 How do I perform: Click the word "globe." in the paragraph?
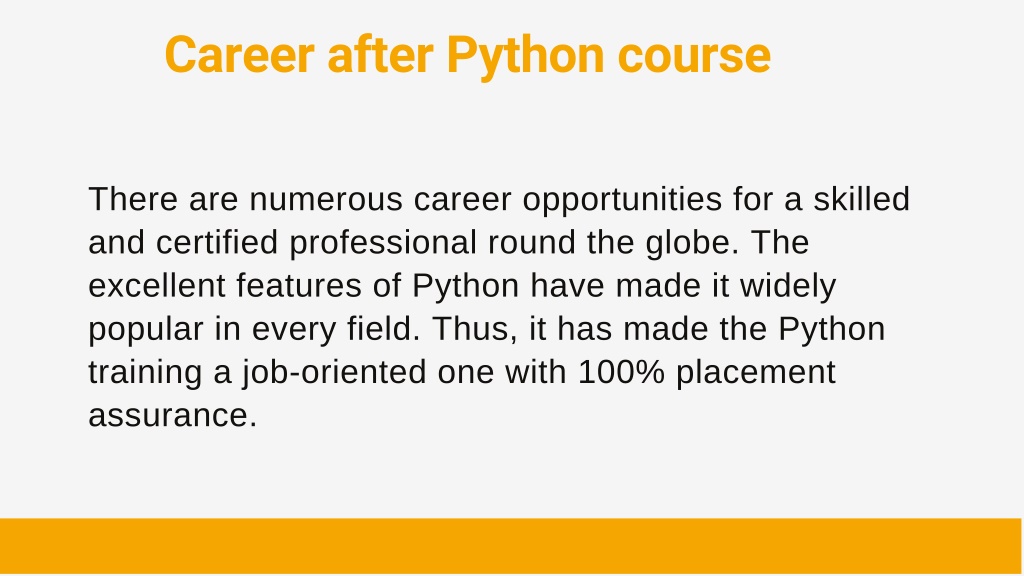click(x=692, y=242)
